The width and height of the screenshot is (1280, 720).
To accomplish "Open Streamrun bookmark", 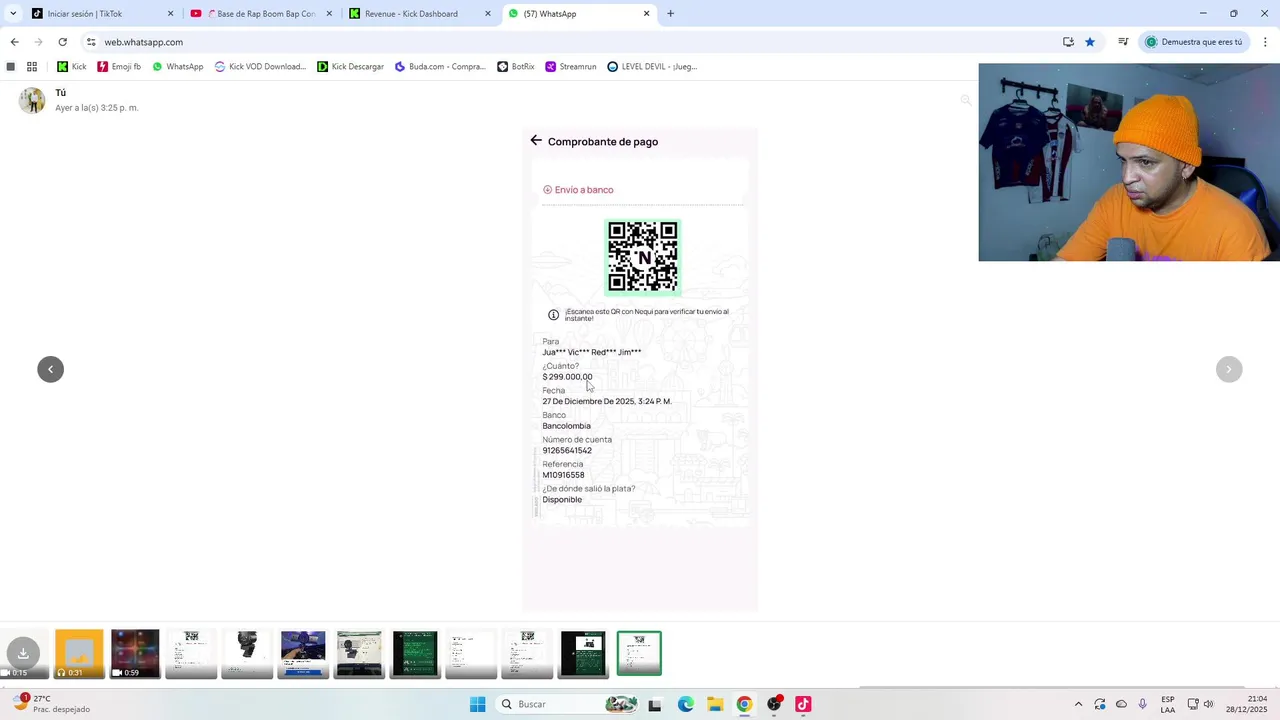I will click(x=570, y=67).
